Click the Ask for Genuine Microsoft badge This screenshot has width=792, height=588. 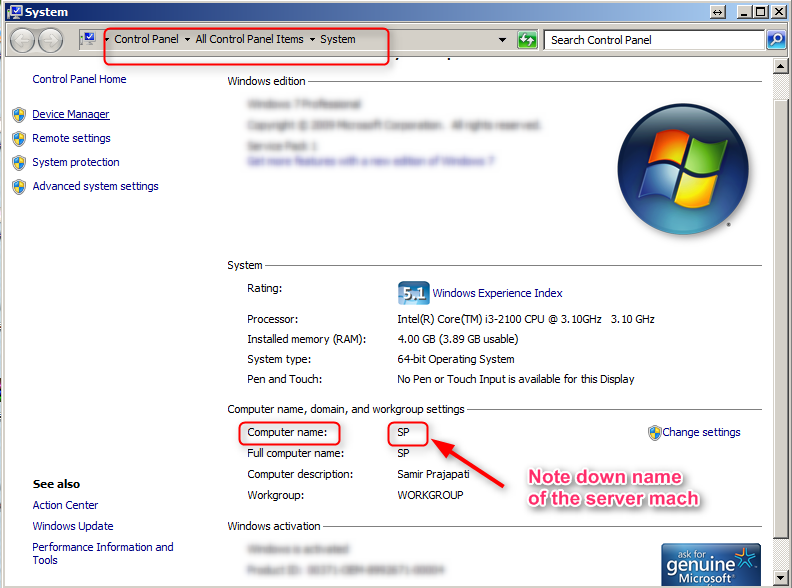click(711, 565)
